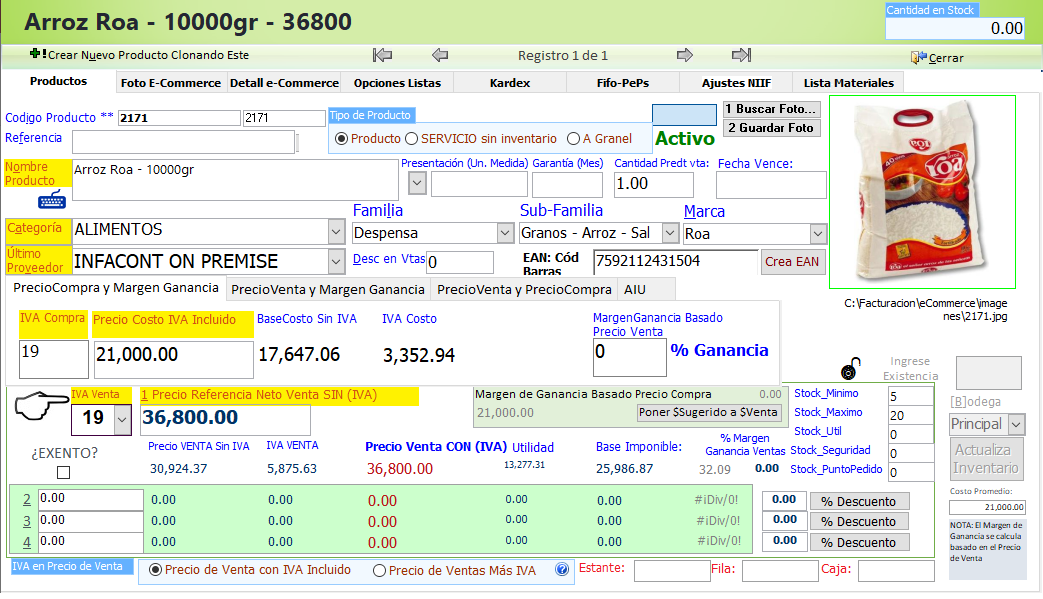Click the Desc en Vtas link
Image resolution: width=1043 pixels, height=599 pixels.
tap(388, 259)
